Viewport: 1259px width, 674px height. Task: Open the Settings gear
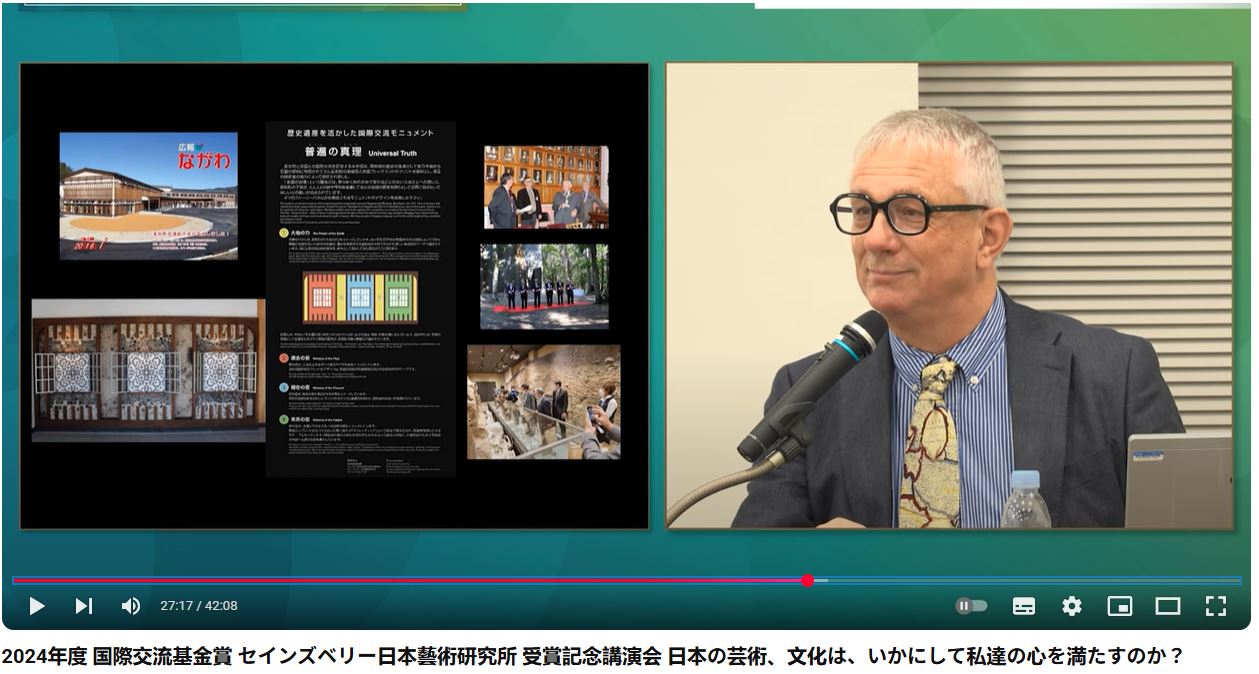click(x=1072, y=606)
